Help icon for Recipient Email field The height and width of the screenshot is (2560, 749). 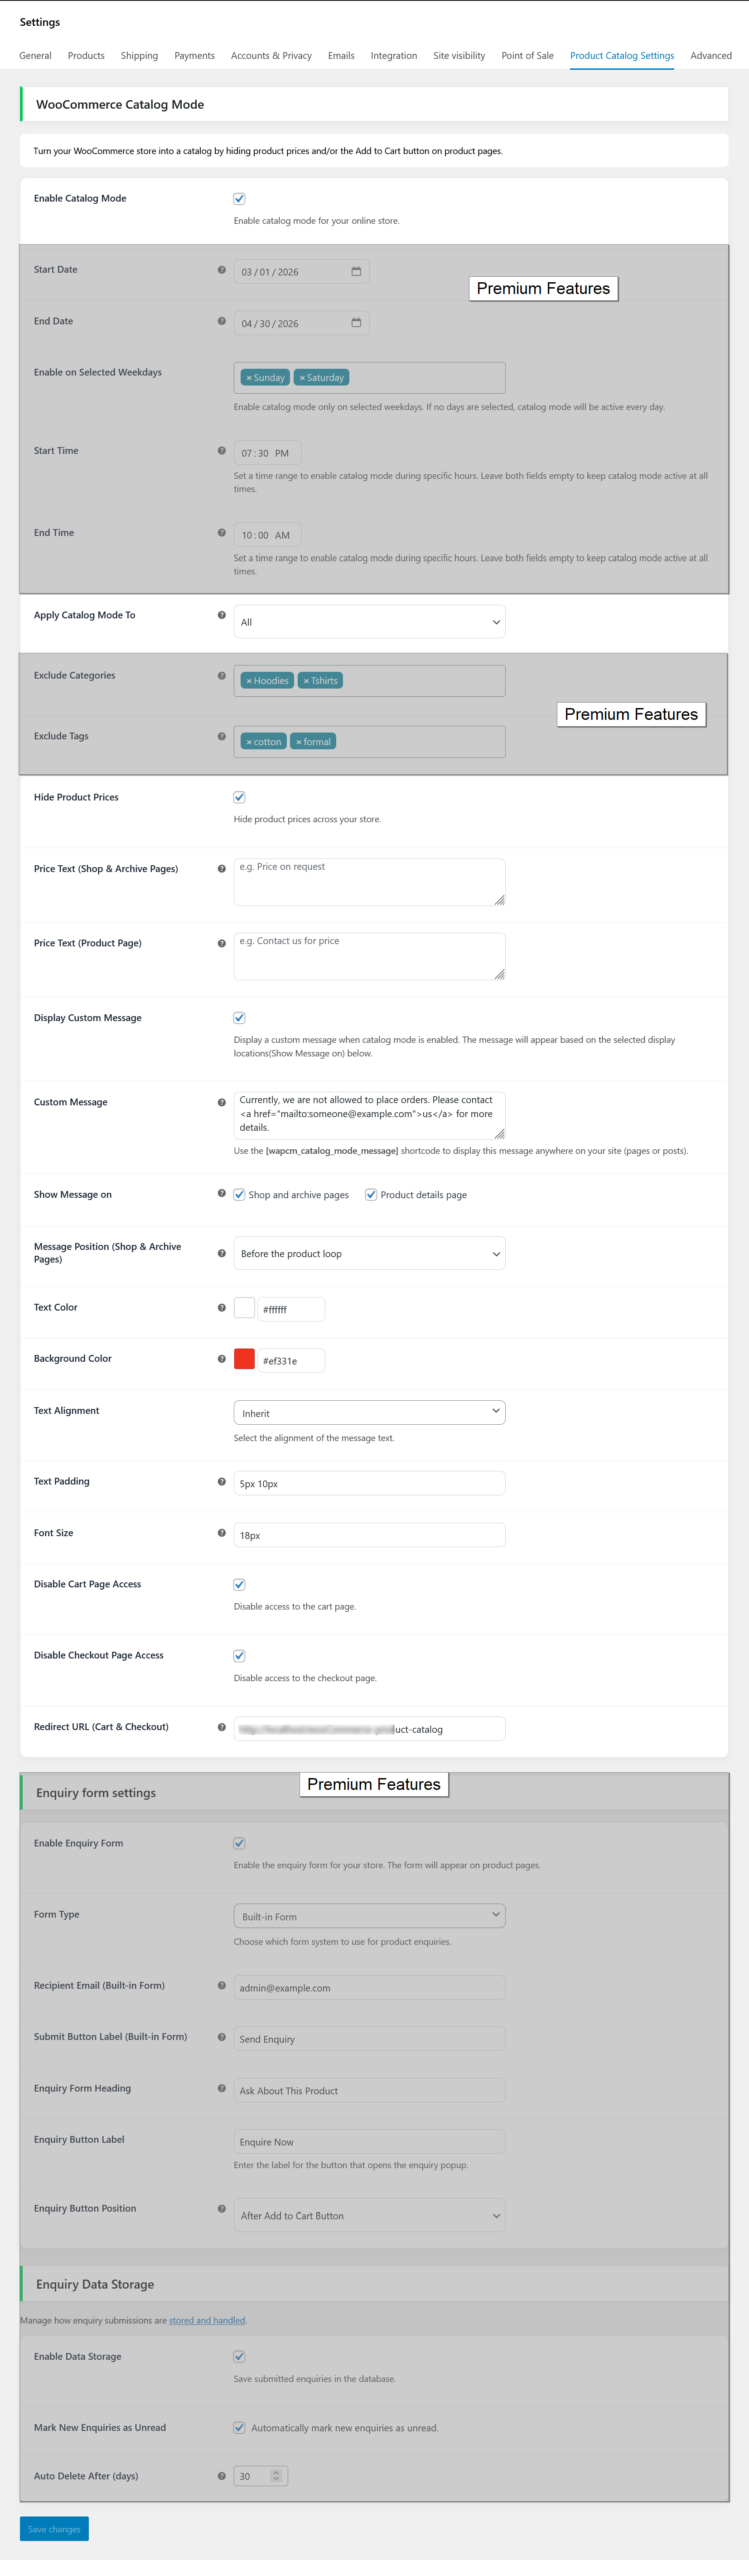coord(222,1986)
